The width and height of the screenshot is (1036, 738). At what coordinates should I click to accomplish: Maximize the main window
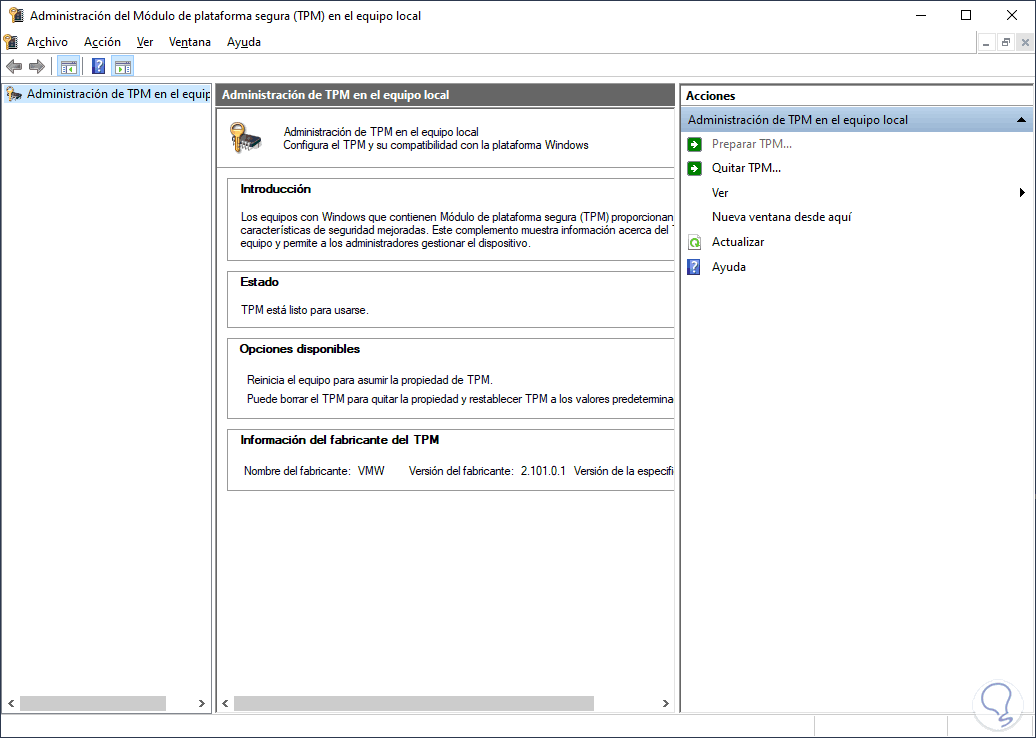tap(966, 15)
